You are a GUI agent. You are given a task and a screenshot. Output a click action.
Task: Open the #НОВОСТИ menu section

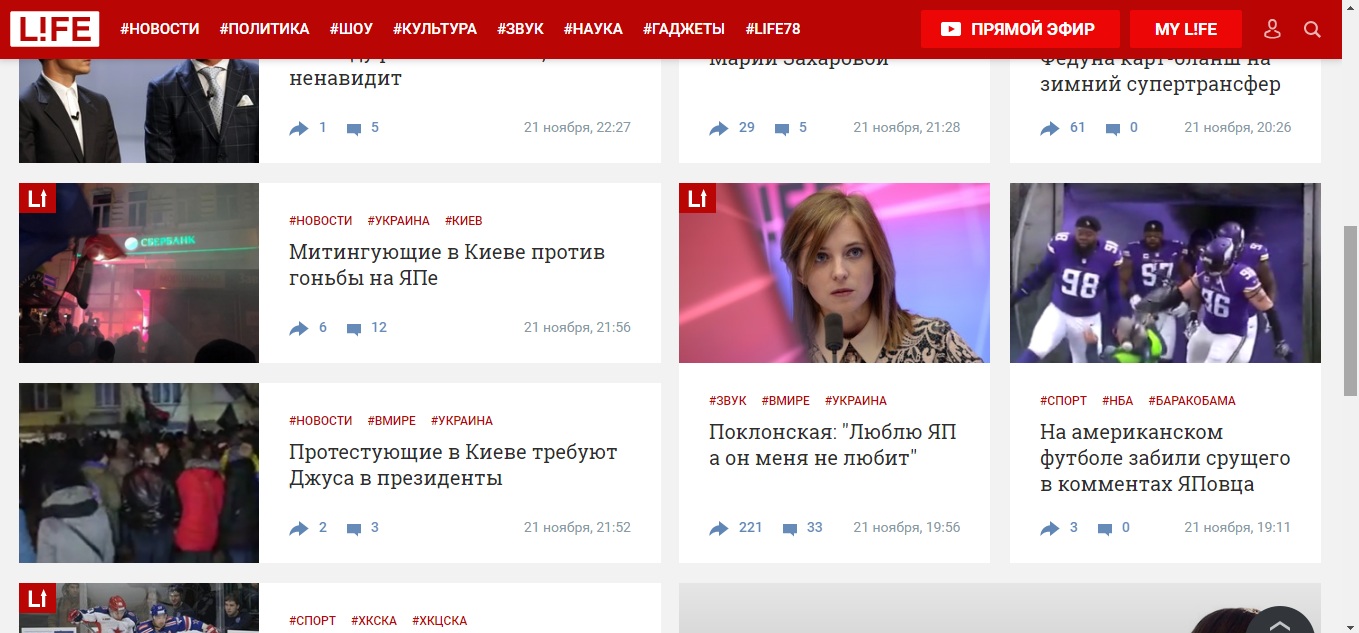pos(160,29)
